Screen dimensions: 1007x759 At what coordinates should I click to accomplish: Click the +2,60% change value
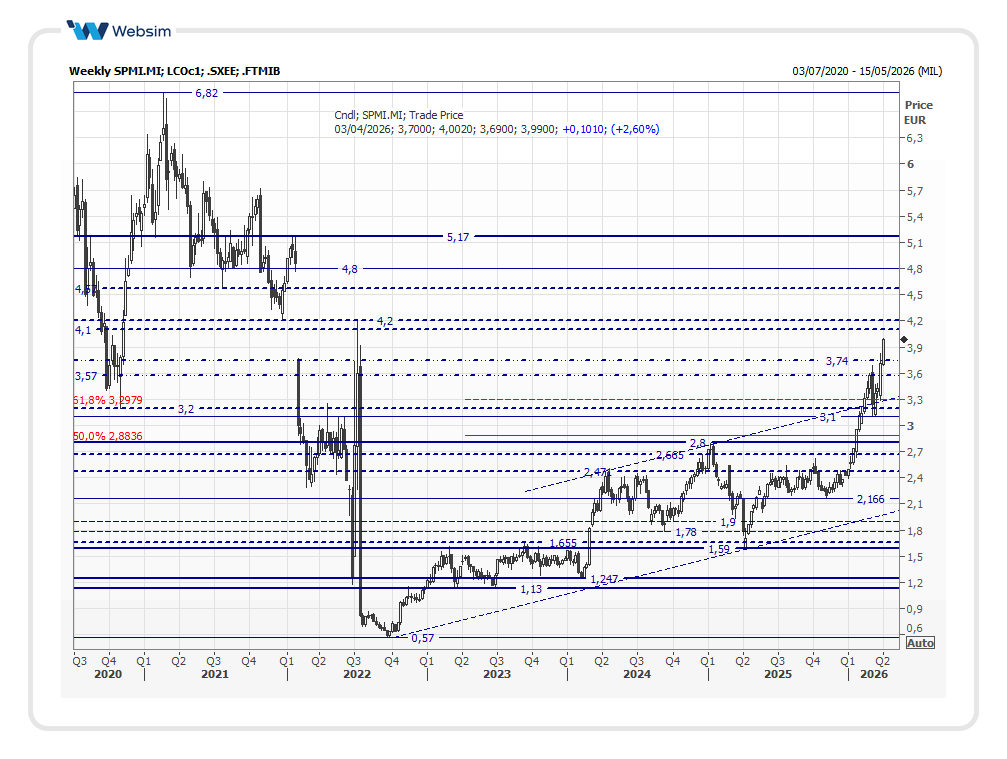636,129
